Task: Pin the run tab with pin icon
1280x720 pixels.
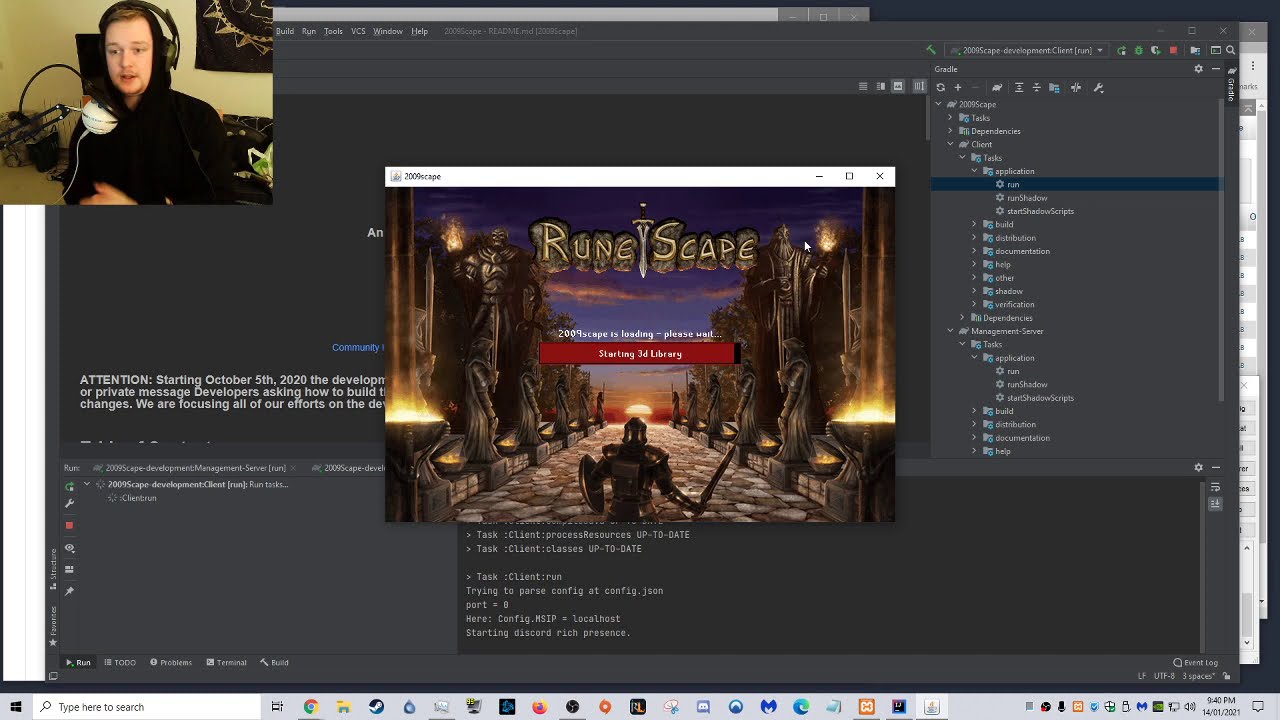Action: (69, 591)
